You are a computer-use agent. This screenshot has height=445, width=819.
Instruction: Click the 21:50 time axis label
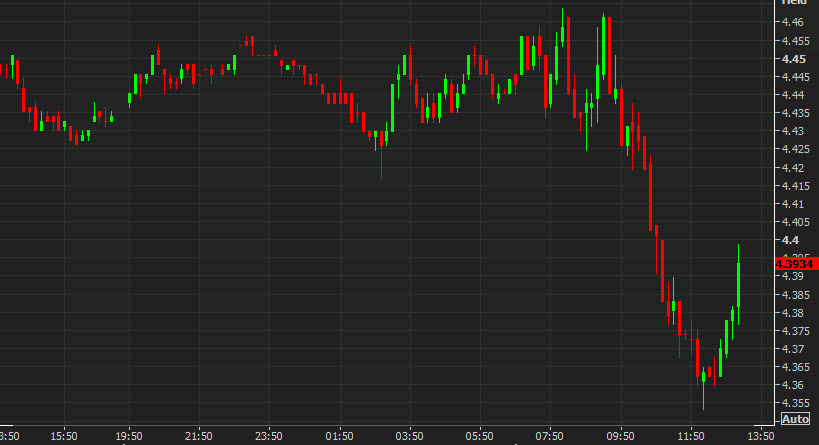click(x=199, y=436)
